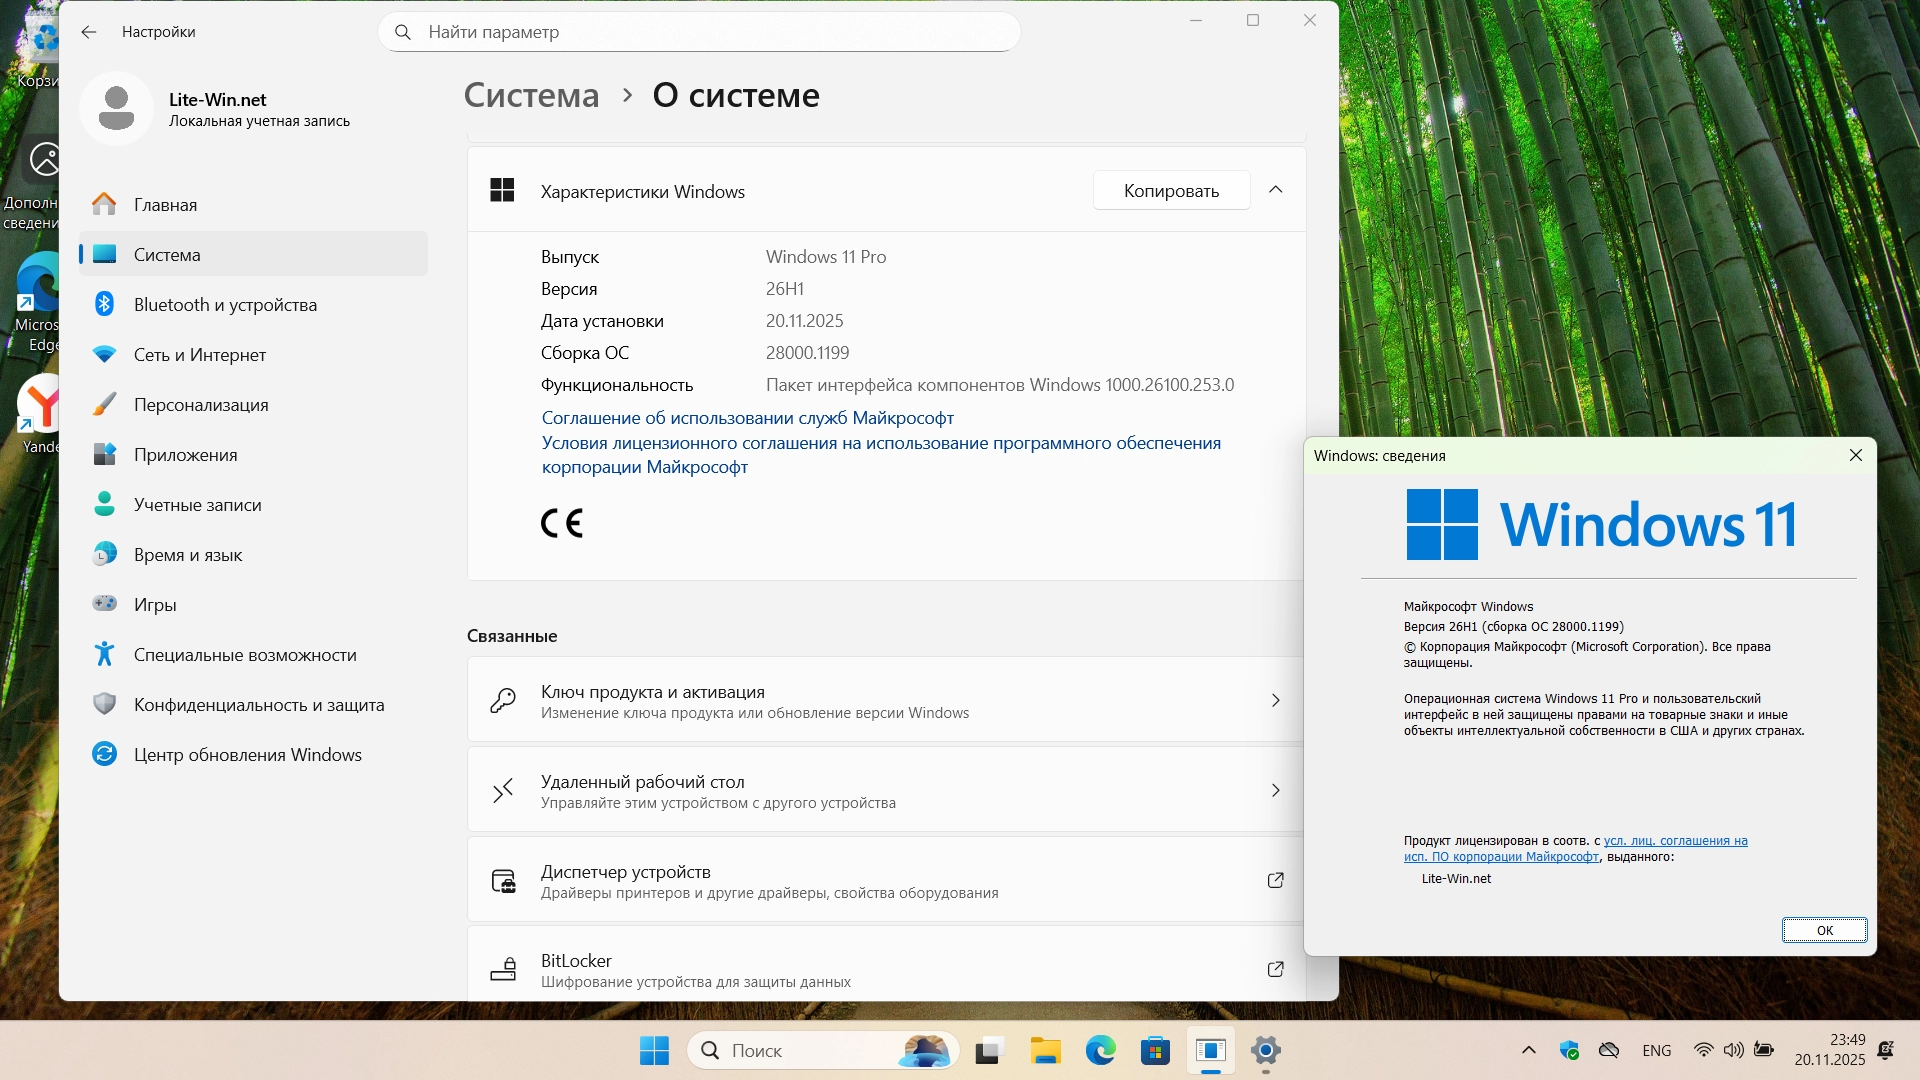The height and width of the screenshot is (1080, 1920).
Task: Open Персонализация settings page
Action: pyautogui.click(x=201, y=405)
